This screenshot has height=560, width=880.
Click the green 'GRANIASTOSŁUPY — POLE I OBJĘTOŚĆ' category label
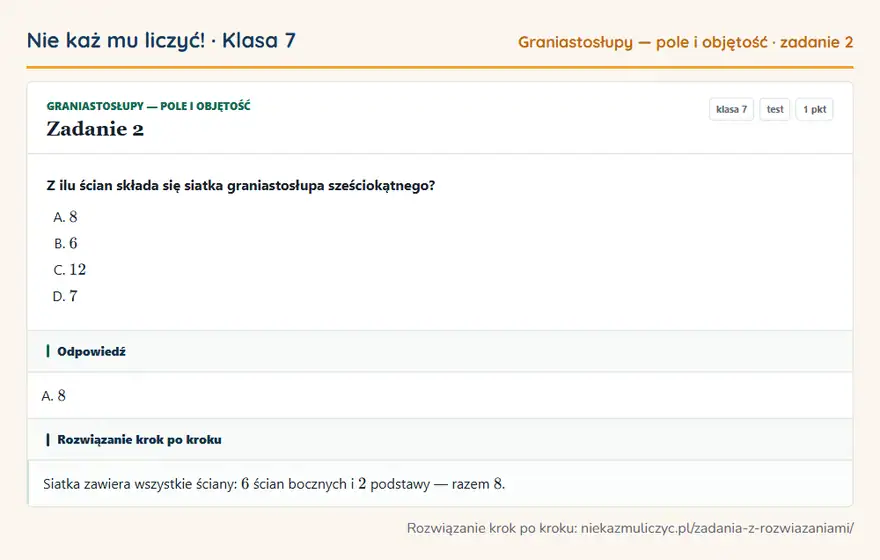click(148, 106)
